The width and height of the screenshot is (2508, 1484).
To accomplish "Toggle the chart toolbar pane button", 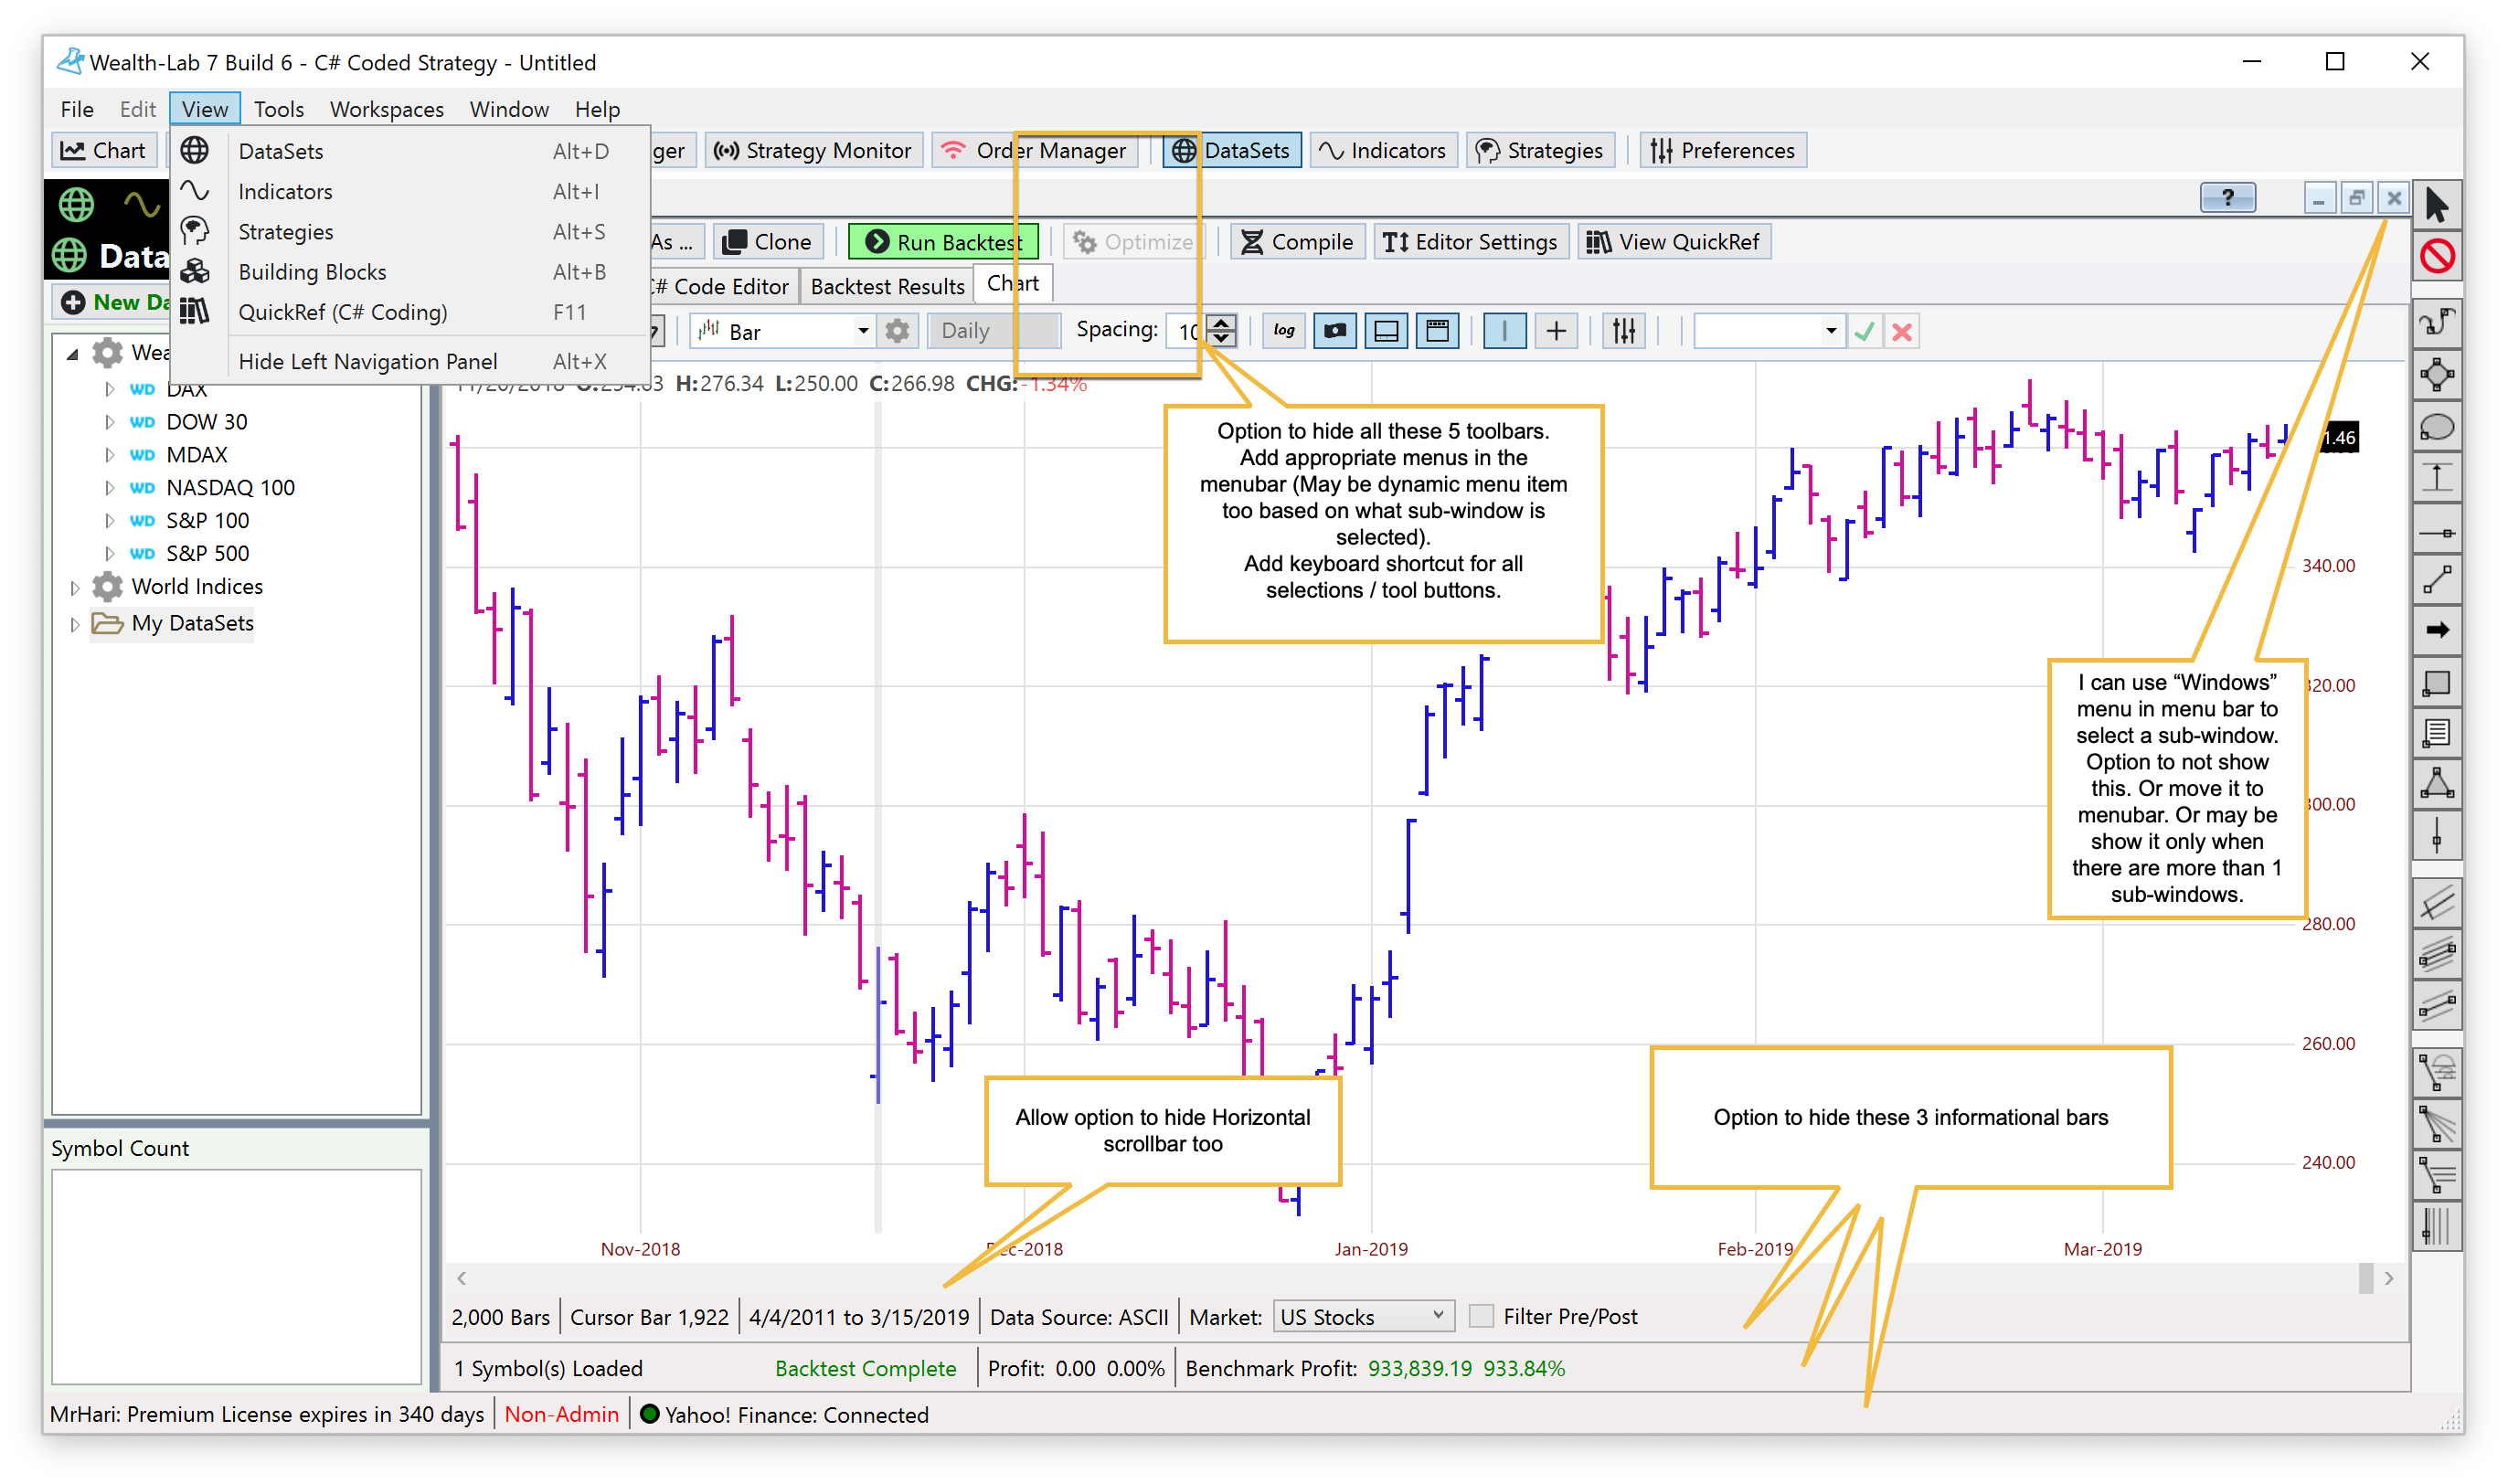I will pos(1437,331).
